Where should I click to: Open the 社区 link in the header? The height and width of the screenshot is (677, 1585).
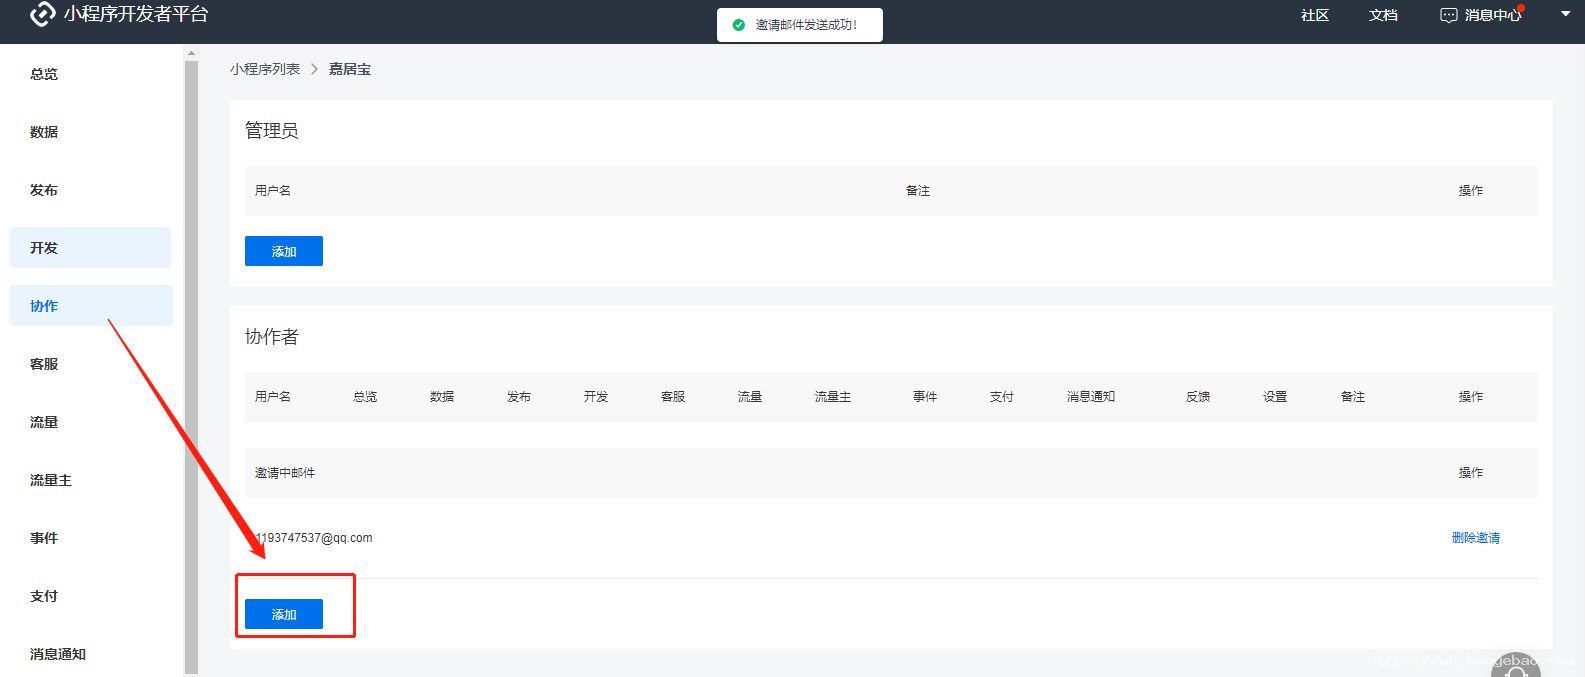point(1314,15)
